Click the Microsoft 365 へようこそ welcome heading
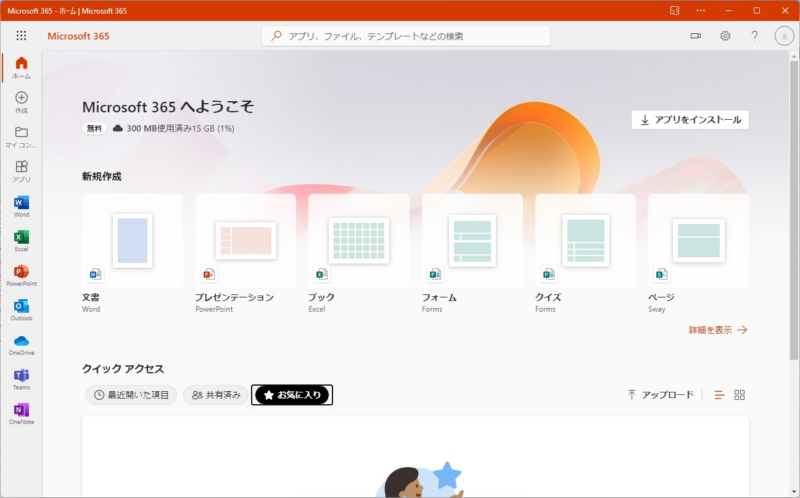This screenshot has width=800, height=498. 168,107
